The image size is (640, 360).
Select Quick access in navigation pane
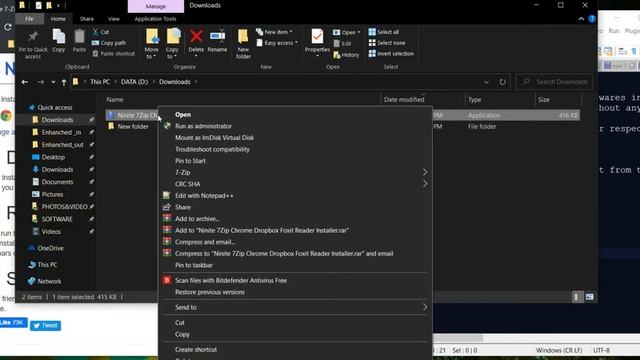[55, 107]
